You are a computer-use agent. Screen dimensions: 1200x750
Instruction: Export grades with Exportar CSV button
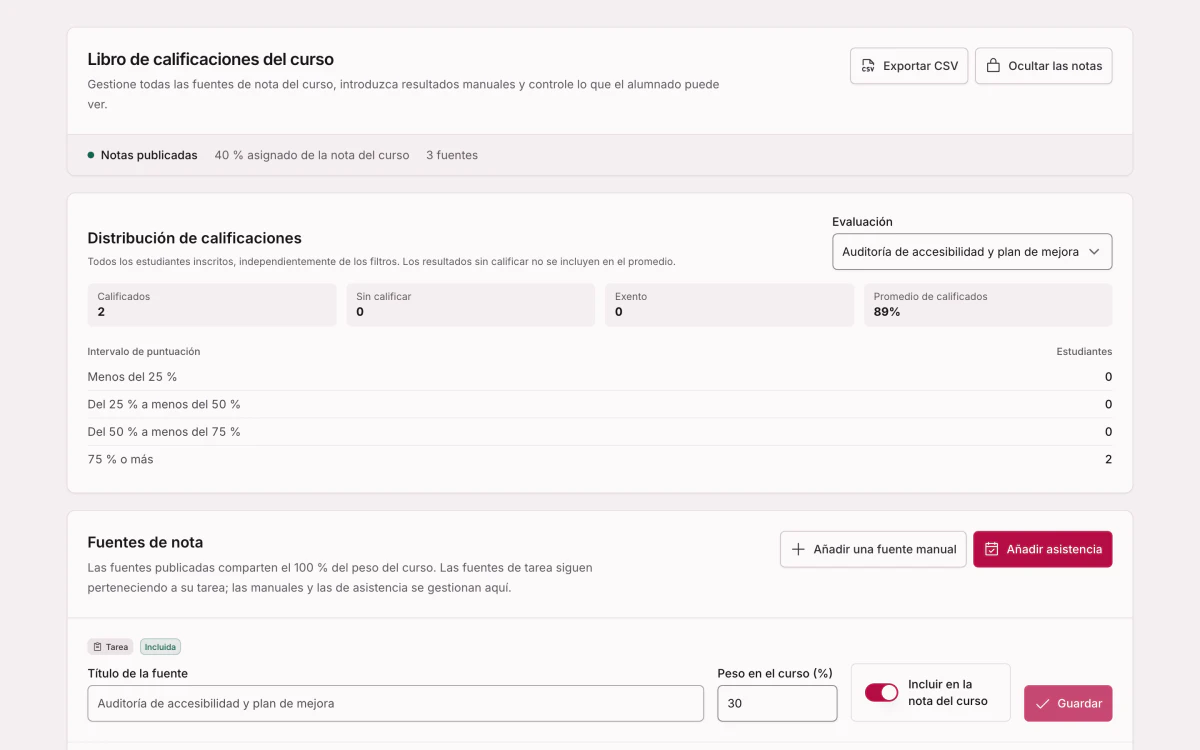pos(909,66)
